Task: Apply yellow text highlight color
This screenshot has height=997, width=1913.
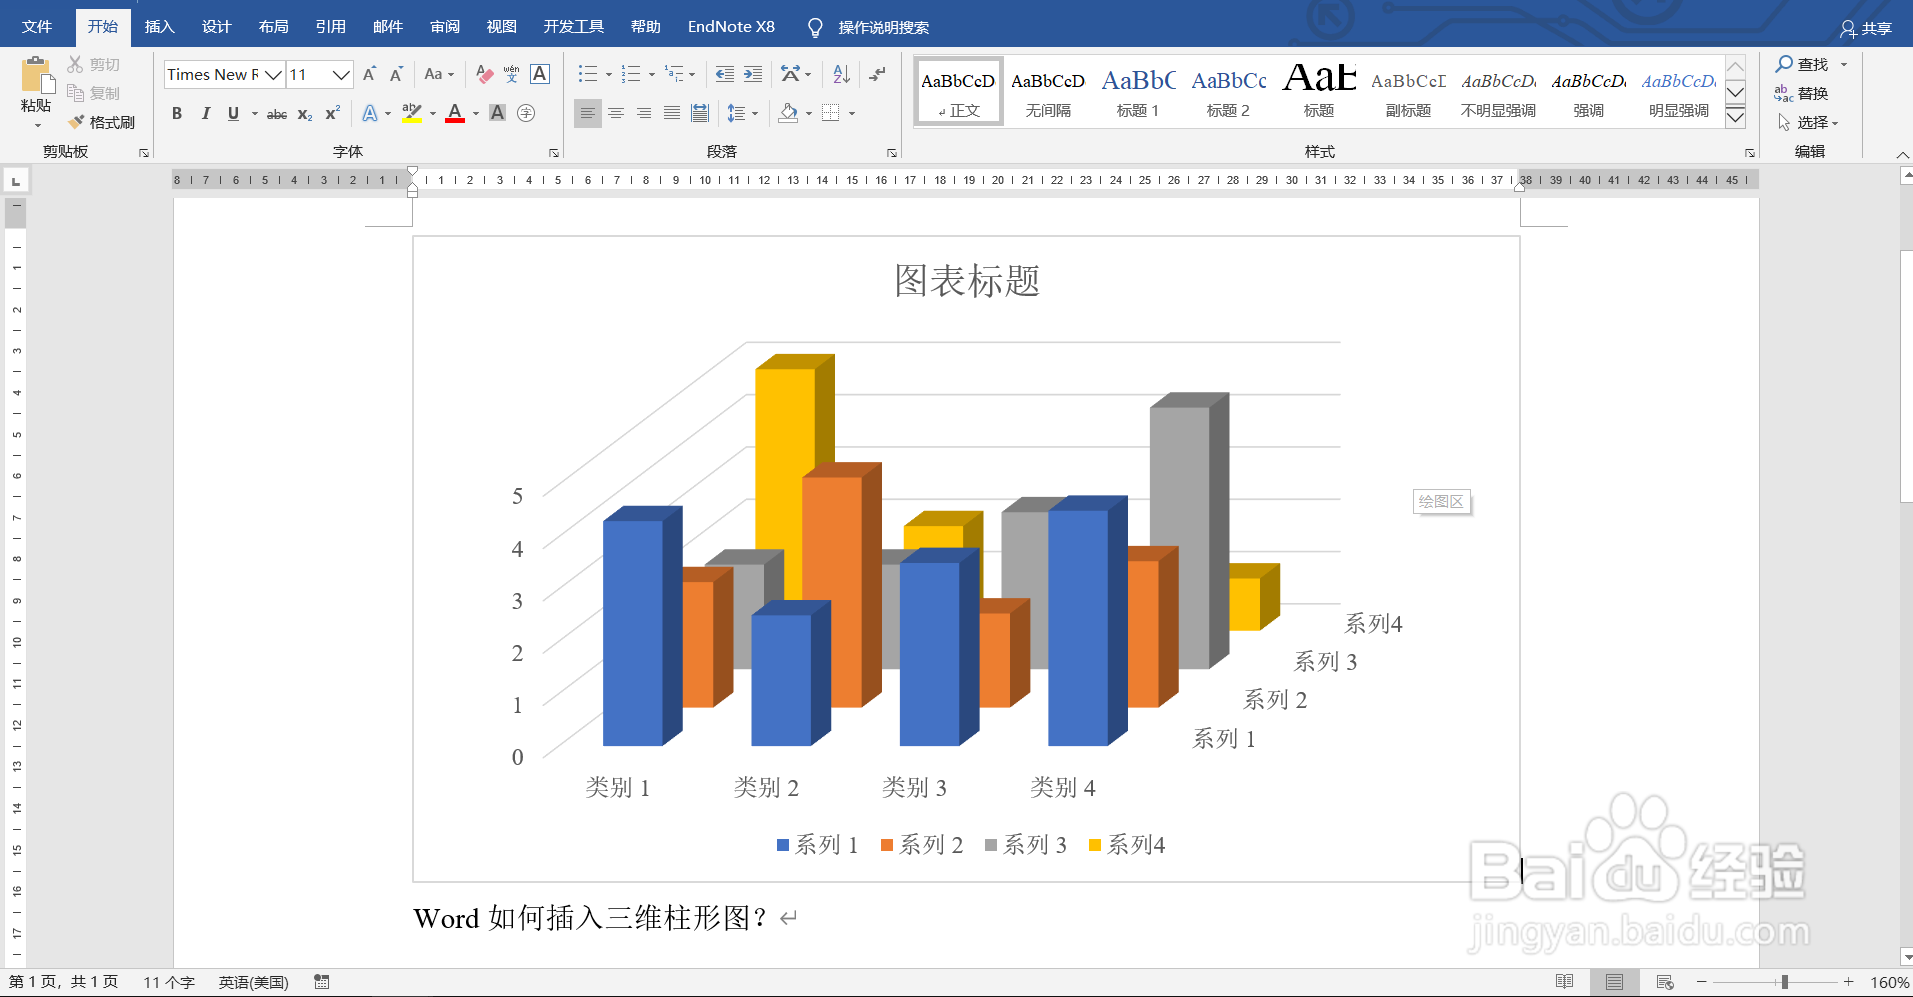Action: pyautogui.click(x=411, y=114)
